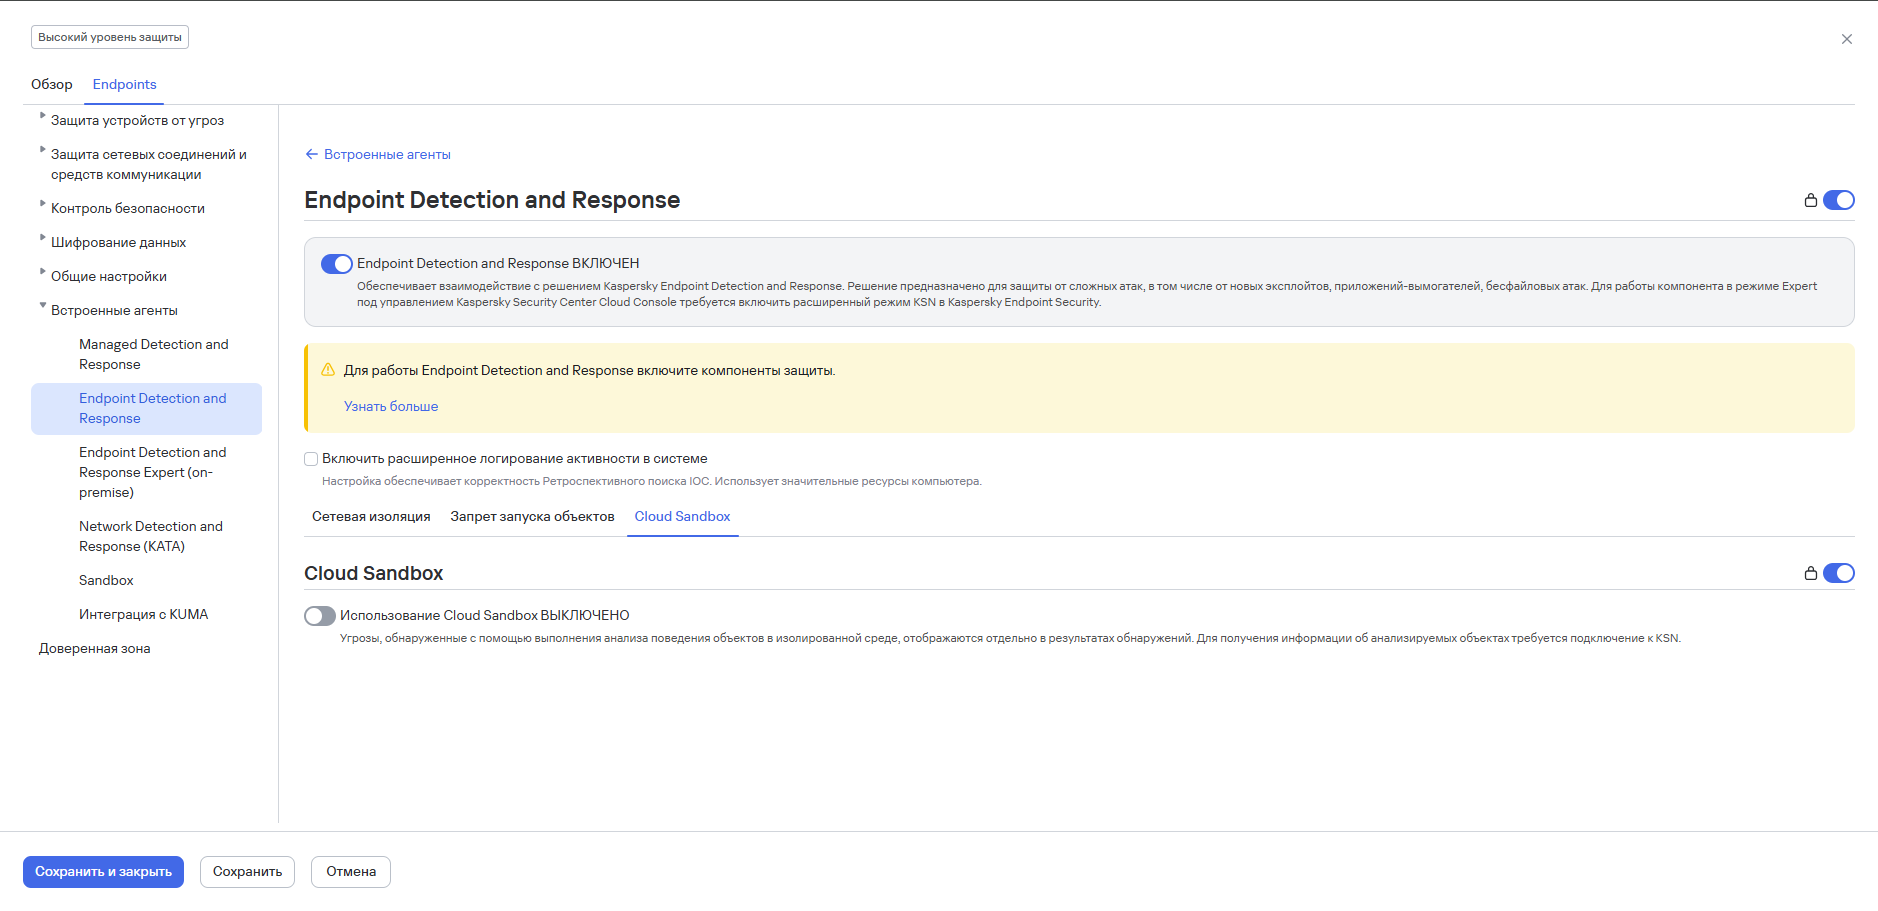Enable Использование Cloud Sandbox switch

(x=320, y=616)
